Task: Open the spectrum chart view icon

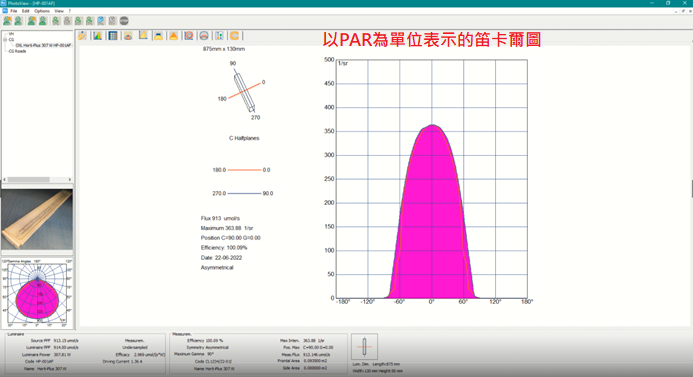Action: pos(98,36)
